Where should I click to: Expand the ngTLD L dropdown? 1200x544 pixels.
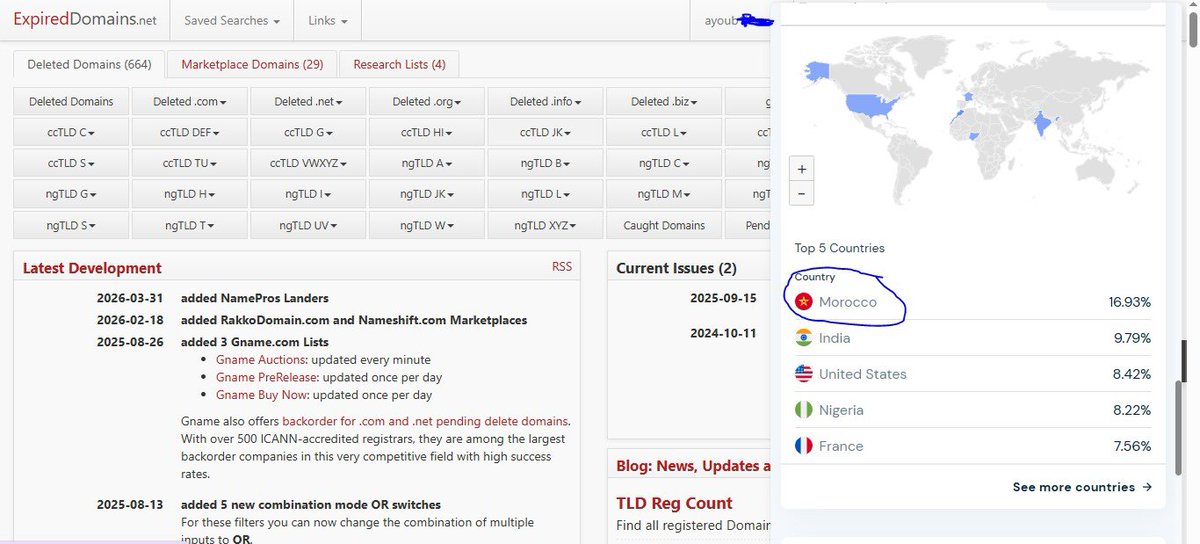click(x=545, y=194)
